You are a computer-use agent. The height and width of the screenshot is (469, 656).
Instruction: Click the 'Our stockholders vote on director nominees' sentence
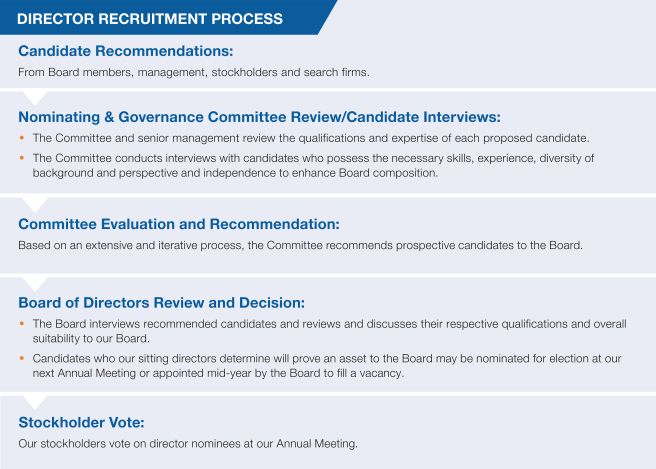(x=188, y=443)
